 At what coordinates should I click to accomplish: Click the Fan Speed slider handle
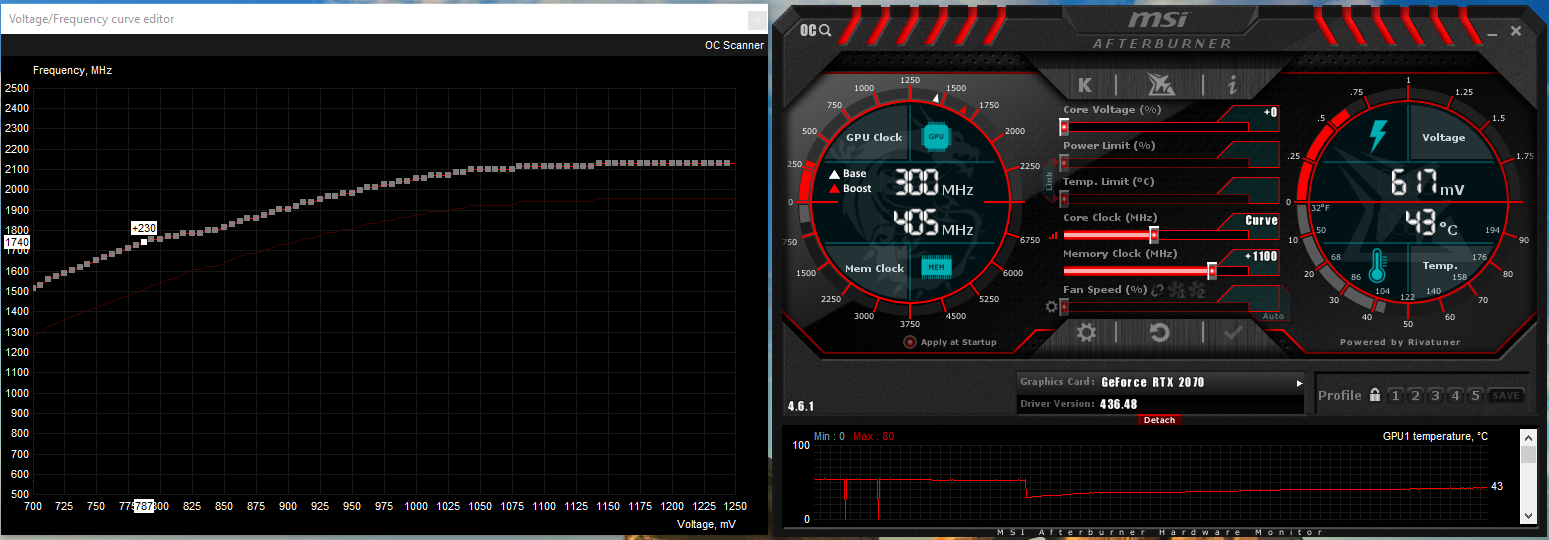point(1064,307)
